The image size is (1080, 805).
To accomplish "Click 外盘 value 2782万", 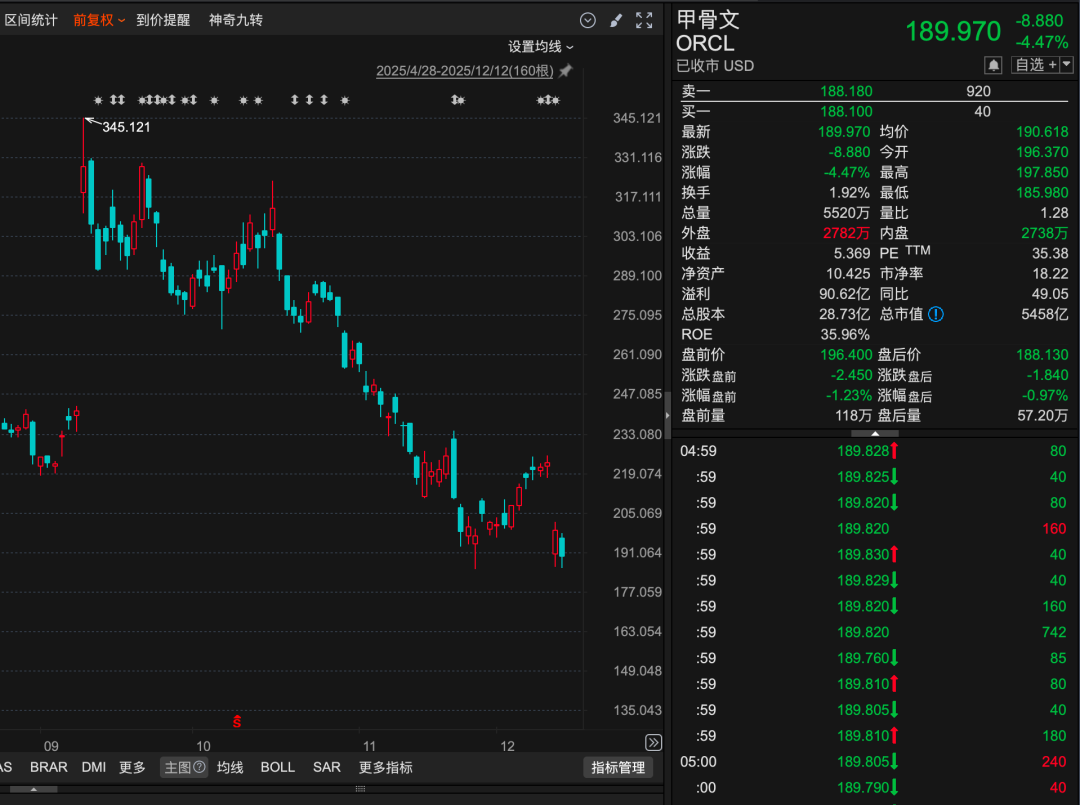I will [847, 233].
